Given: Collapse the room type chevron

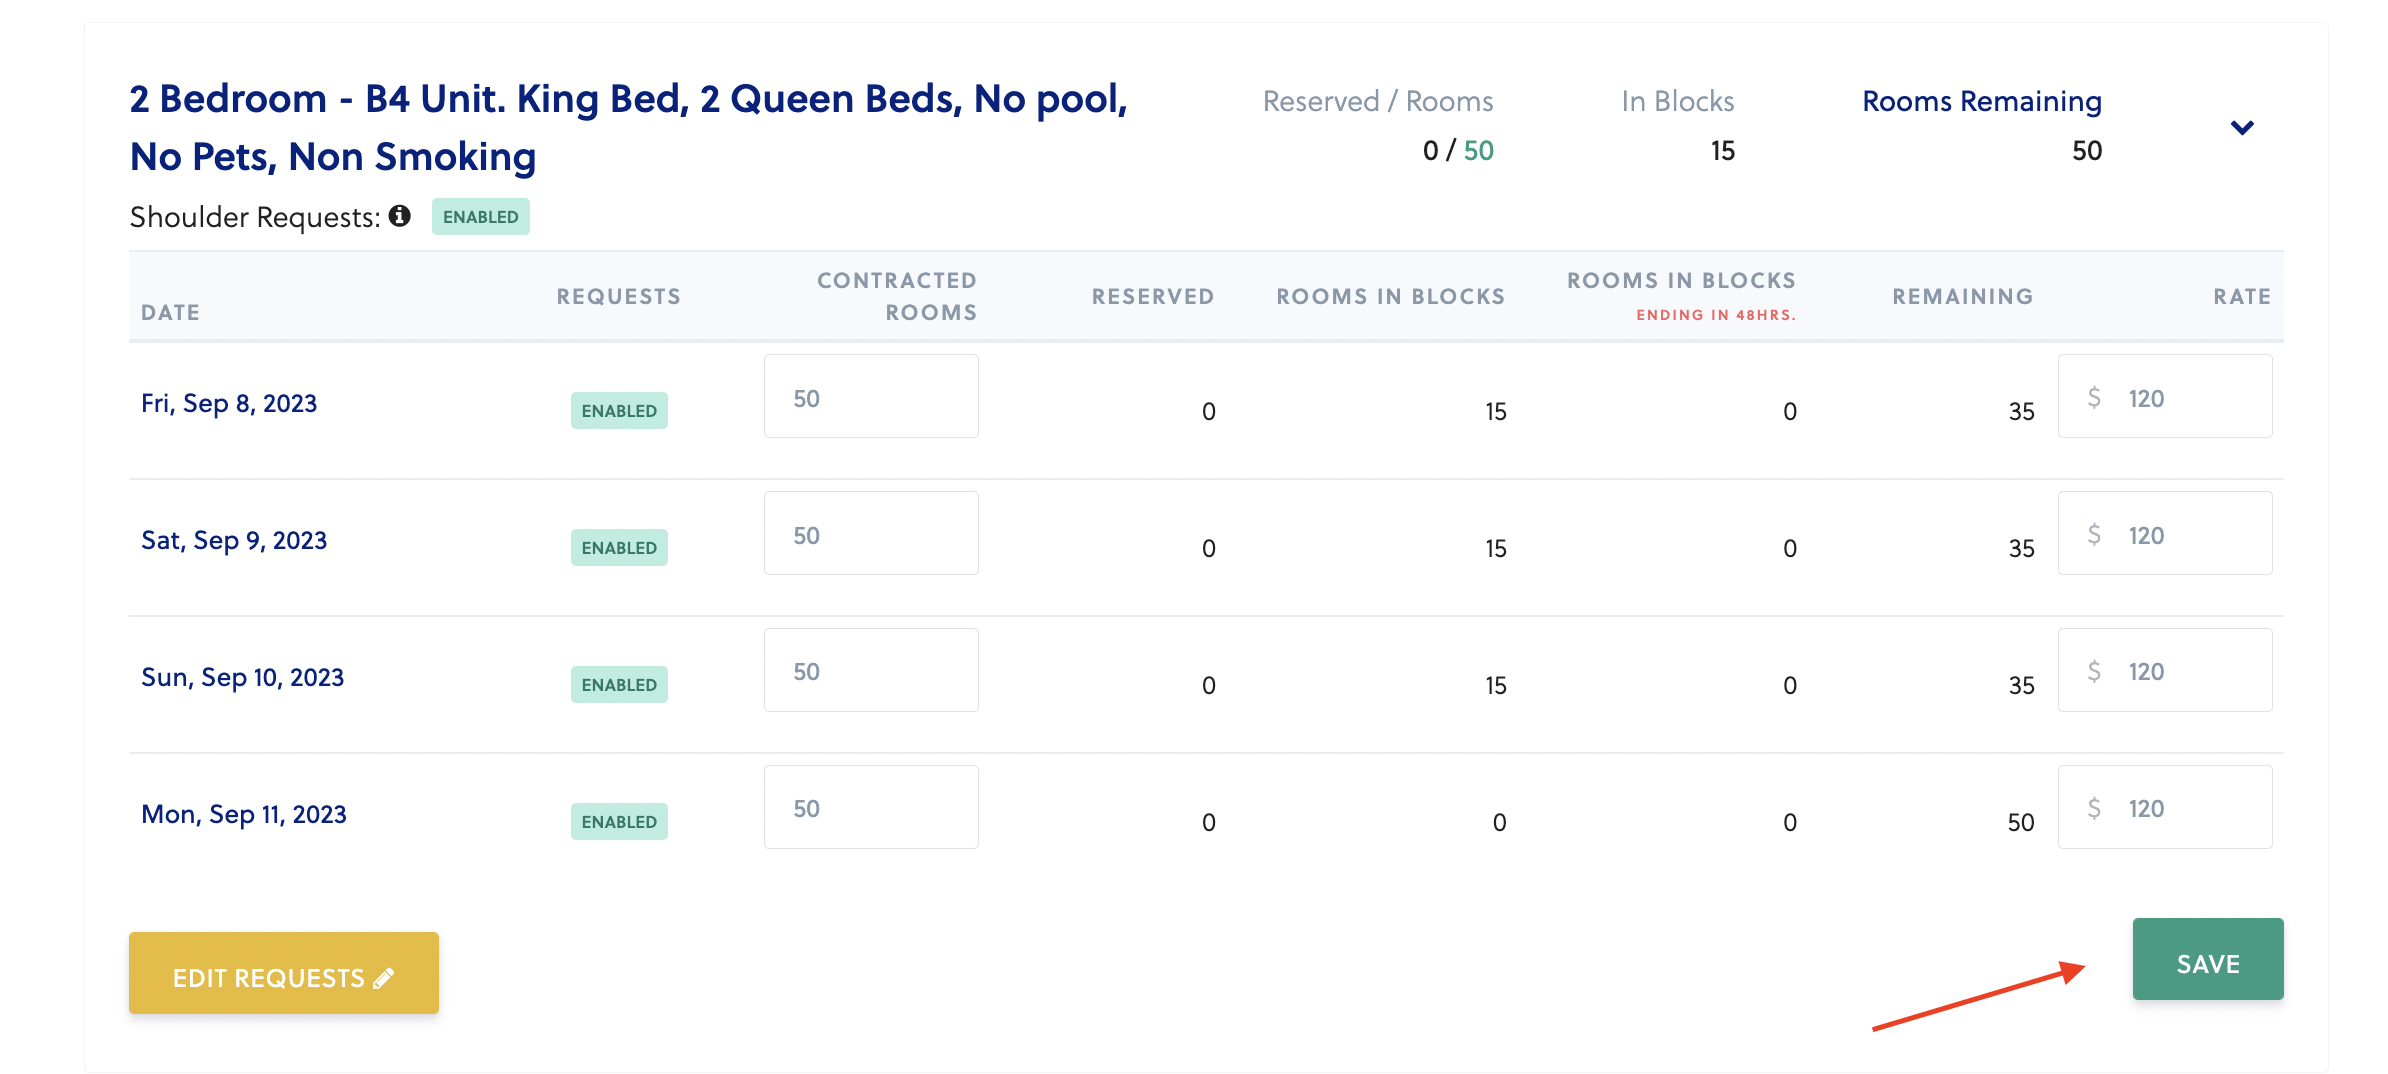Looking at the screenshot, I should click(x=2242, y=128).
